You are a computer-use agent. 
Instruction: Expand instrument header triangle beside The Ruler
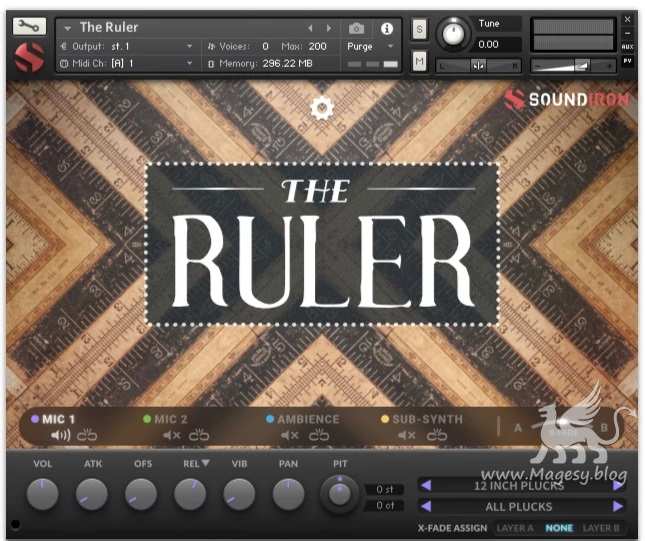[x=67, y=28]
